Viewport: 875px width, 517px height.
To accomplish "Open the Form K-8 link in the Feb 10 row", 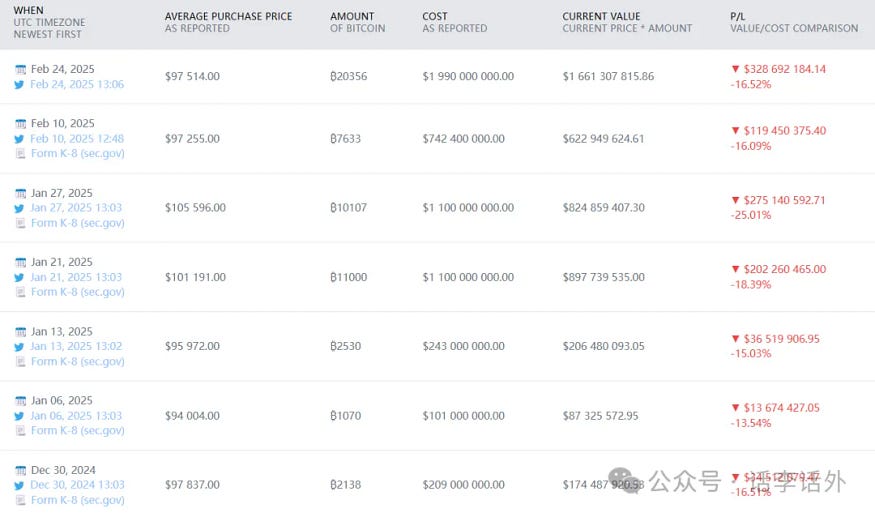I will pos(77,154).
